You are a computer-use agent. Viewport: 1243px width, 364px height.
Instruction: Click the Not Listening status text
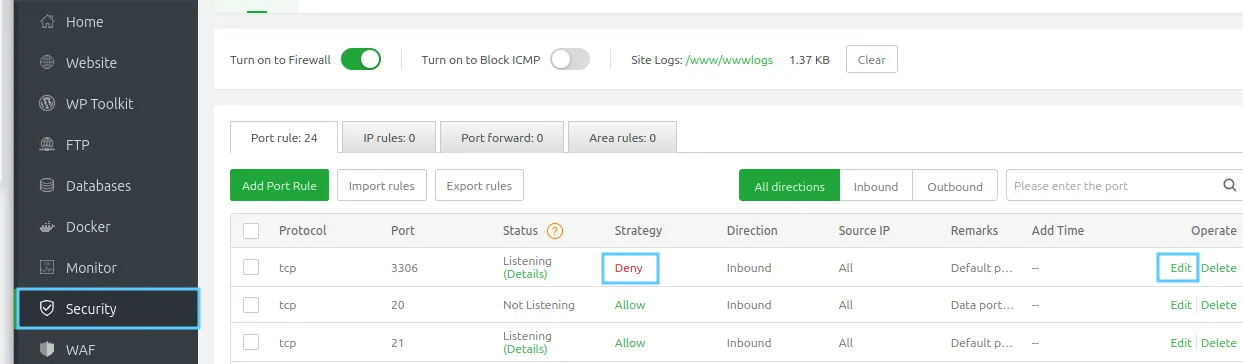coord(539,305)
